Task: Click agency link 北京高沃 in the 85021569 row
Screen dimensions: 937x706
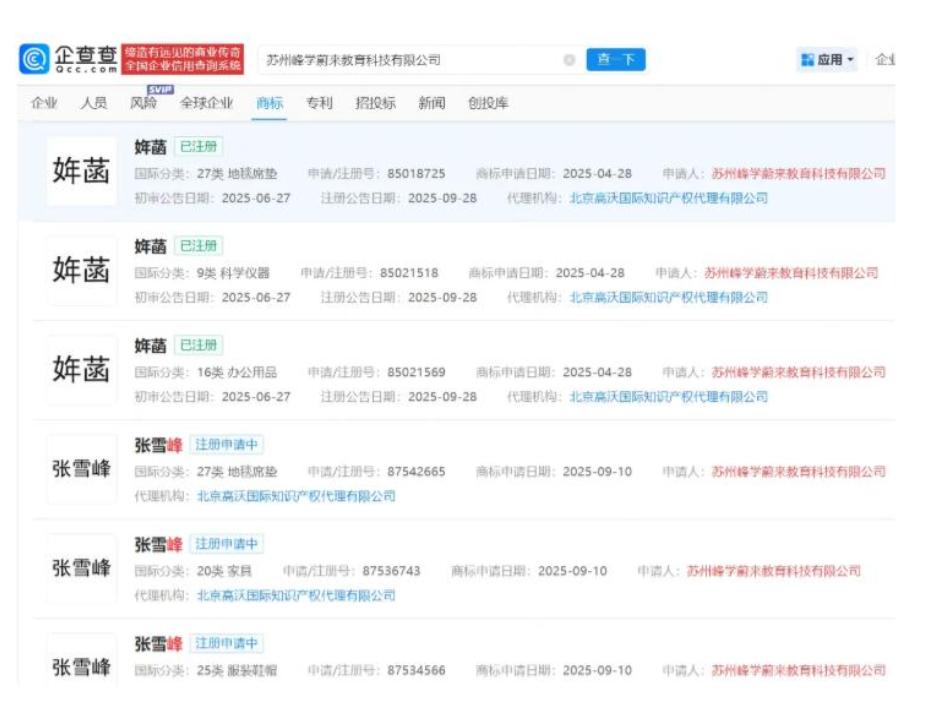Action: (x=668, y=397)
